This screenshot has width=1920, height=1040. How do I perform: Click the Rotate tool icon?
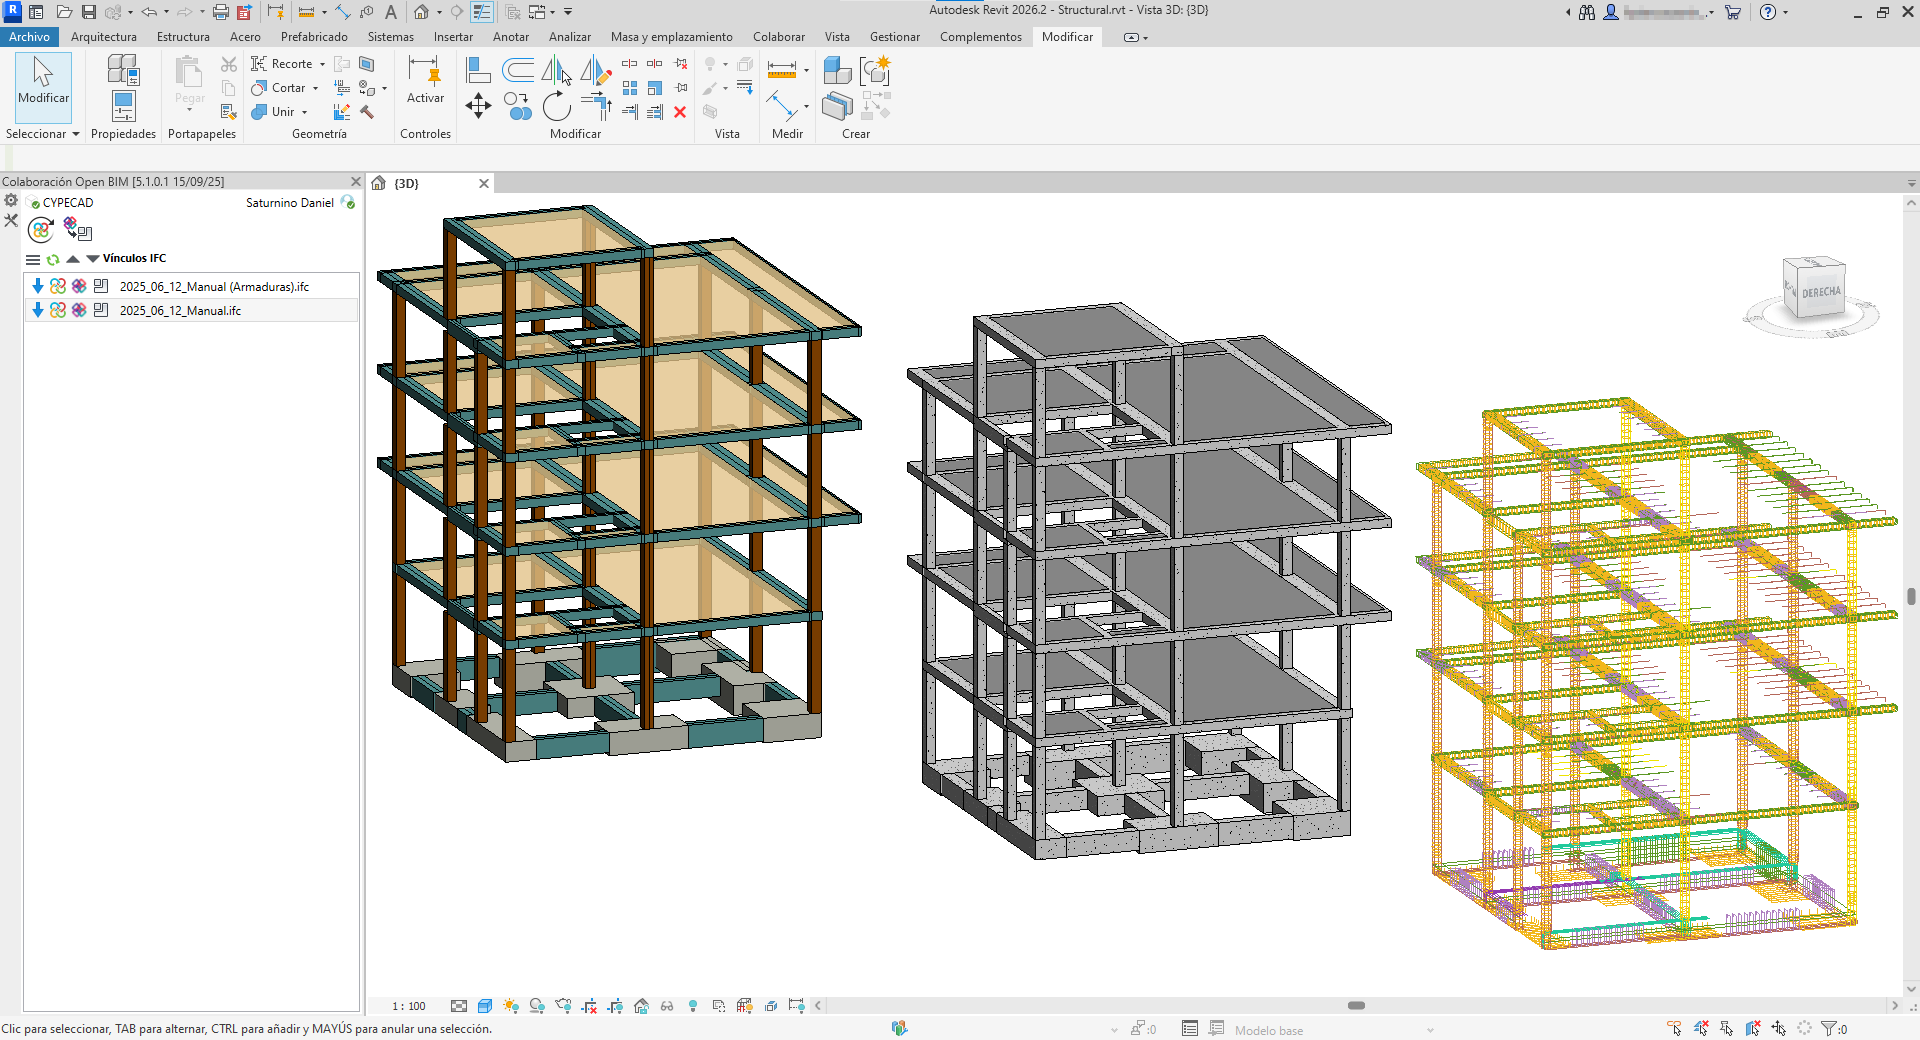[556, 106]
